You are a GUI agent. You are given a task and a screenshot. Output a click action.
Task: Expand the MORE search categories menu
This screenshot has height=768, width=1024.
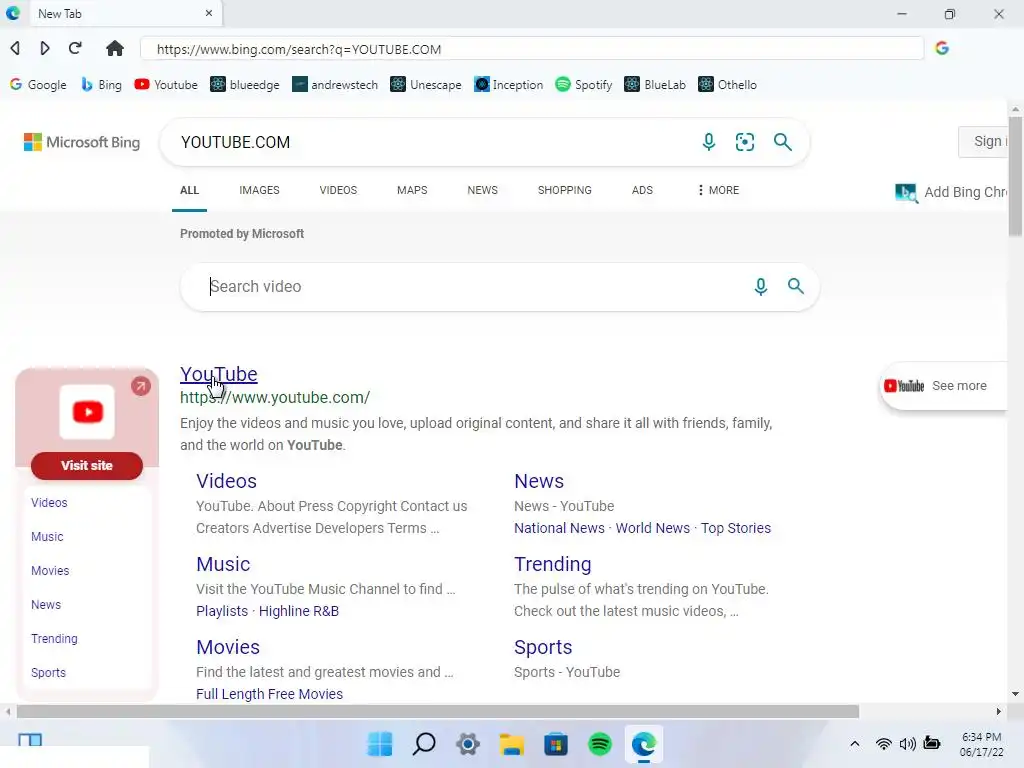pos(718,190)
